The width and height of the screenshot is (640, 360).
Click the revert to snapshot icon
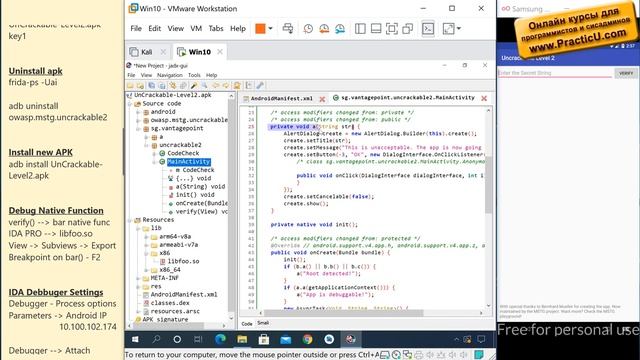(x=324, y=29)
